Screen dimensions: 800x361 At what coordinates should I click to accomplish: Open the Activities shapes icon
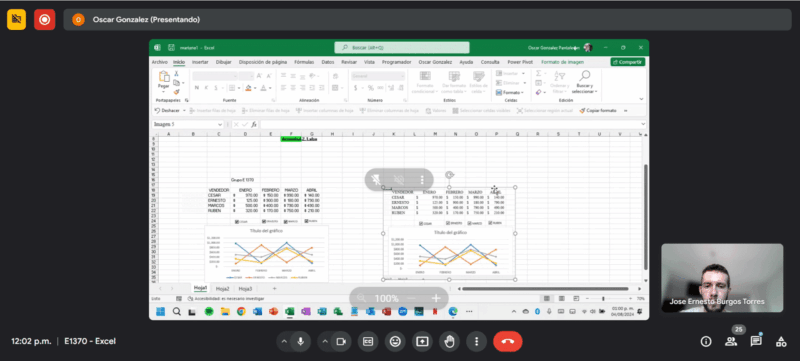pos(781,342)
